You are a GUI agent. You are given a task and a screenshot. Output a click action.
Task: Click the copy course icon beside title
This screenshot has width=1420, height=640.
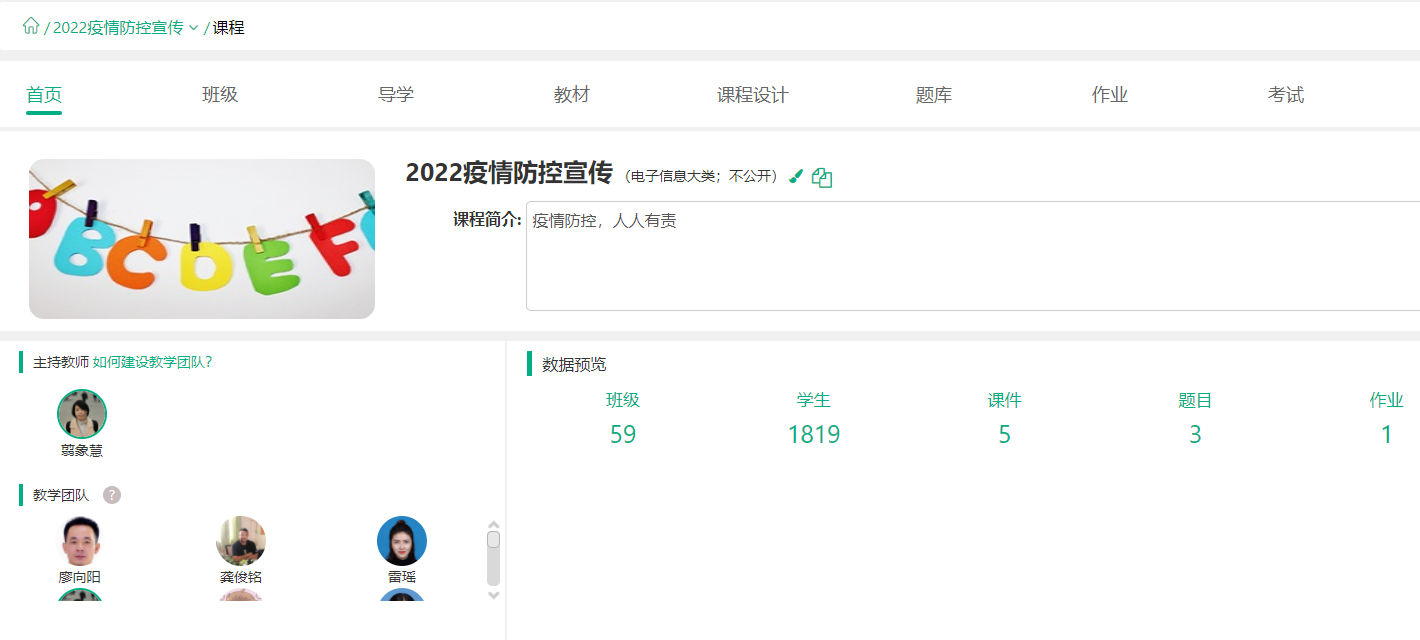[x=822, y=177]
